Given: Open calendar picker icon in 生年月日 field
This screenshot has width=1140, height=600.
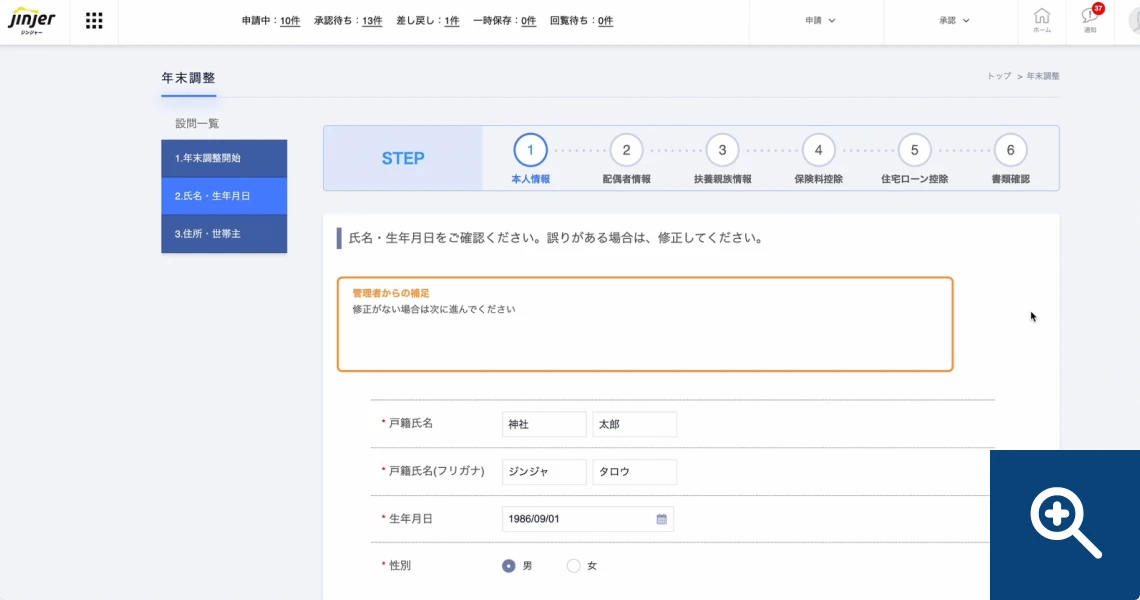Looking at the screenshot, I should click(662, 519).
